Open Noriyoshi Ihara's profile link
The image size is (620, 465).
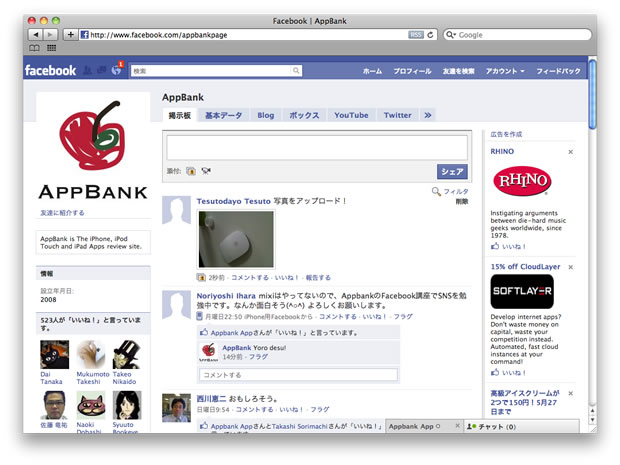coord(226,296)
